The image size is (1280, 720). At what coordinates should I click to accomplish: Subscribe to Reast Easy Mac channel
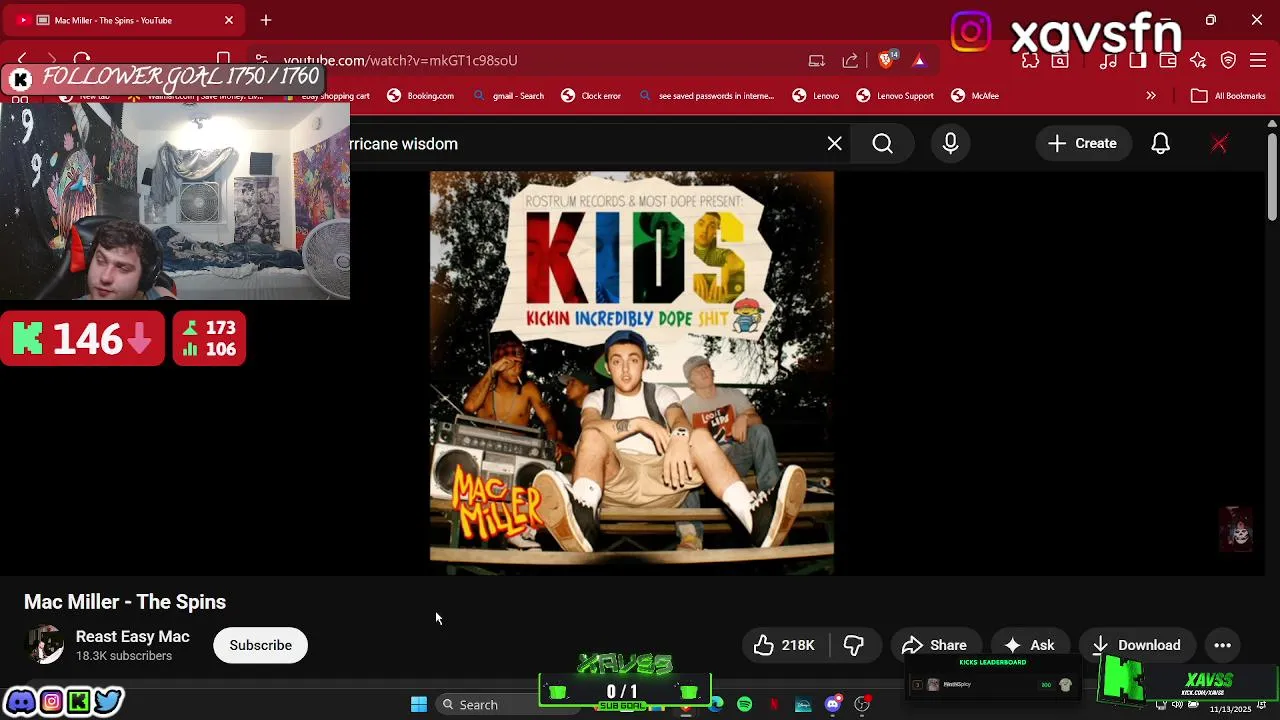pyautogui.click(x=260, y=645)
